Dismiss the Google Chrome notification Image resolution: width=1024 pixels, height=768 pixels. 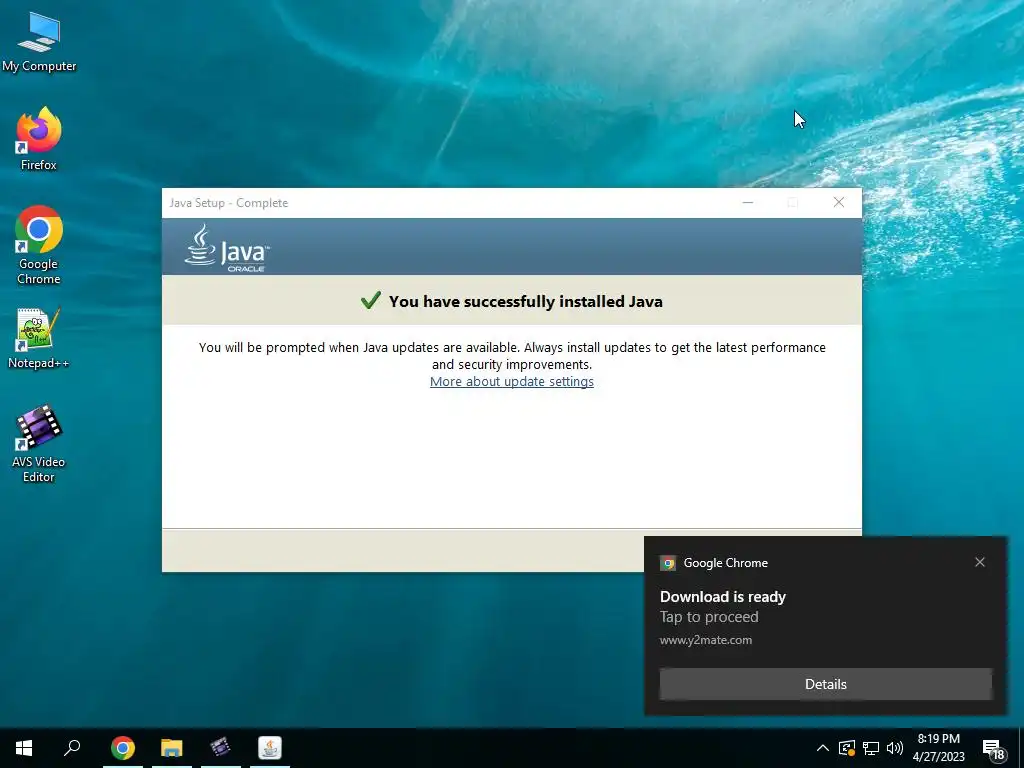pyautogui.click(x=980, y=562)
